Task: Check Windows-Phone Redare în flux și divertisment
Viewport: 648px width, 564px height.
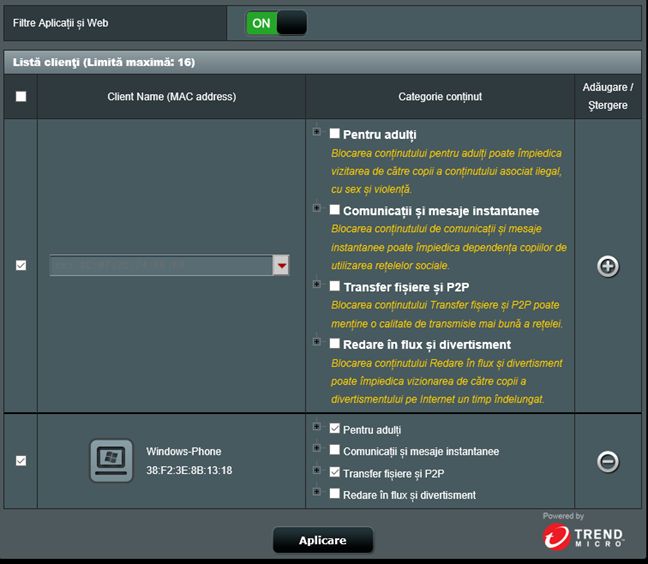Action: [335, 493]
